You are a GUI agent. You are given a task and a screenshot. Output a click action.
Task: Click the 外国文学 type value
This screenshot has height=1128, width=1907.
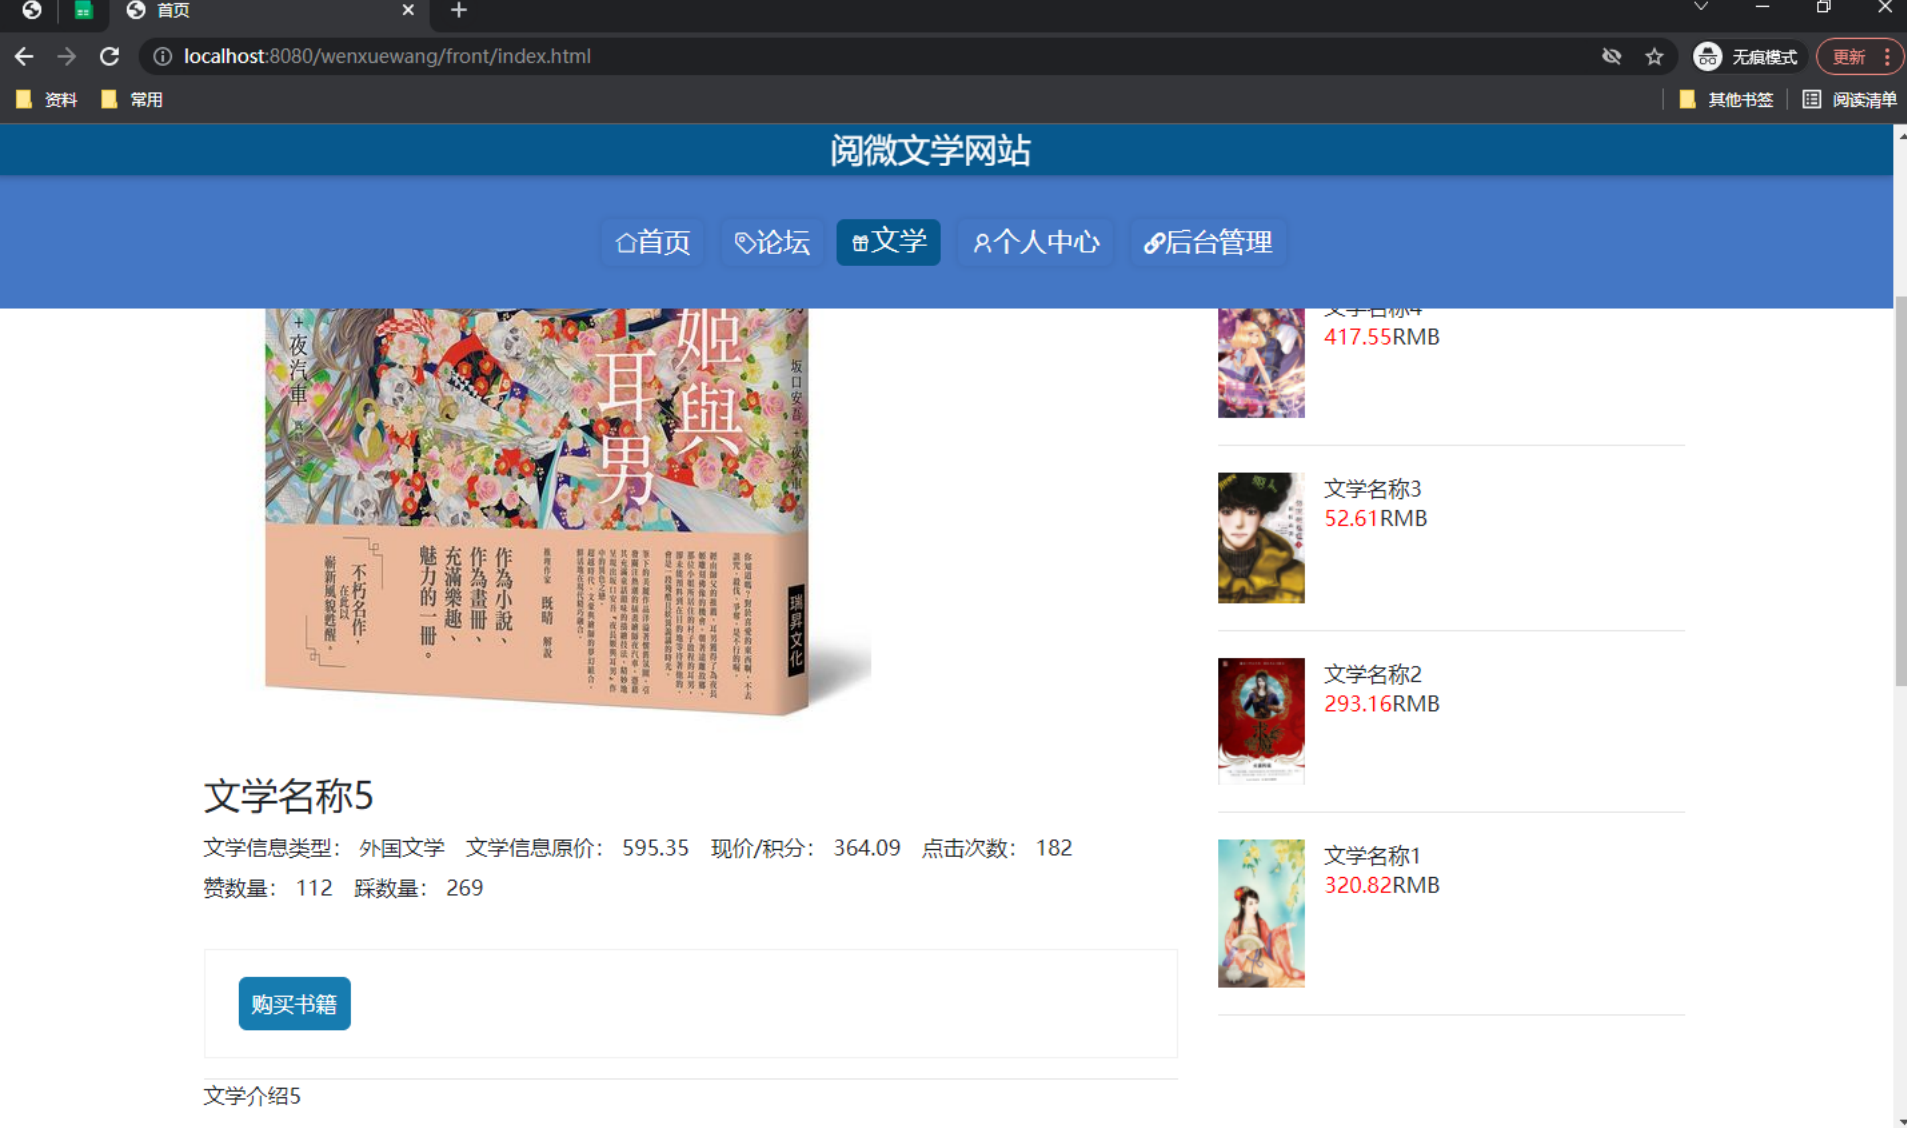click(x=401, y=848)
